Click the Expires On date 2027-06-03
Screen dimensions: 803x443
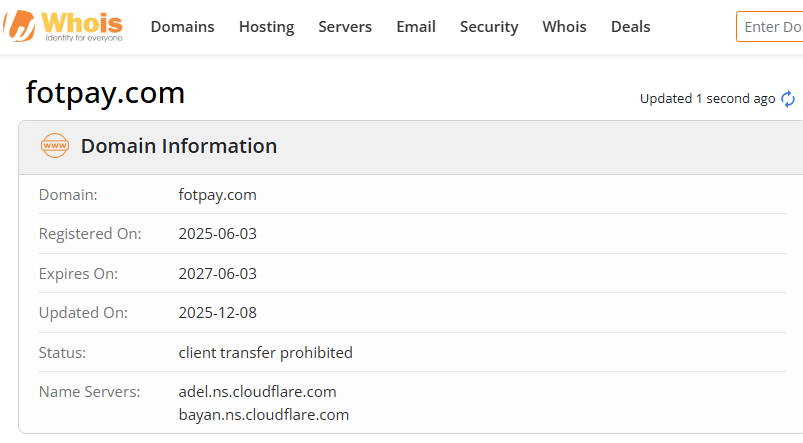pos(218,273)
